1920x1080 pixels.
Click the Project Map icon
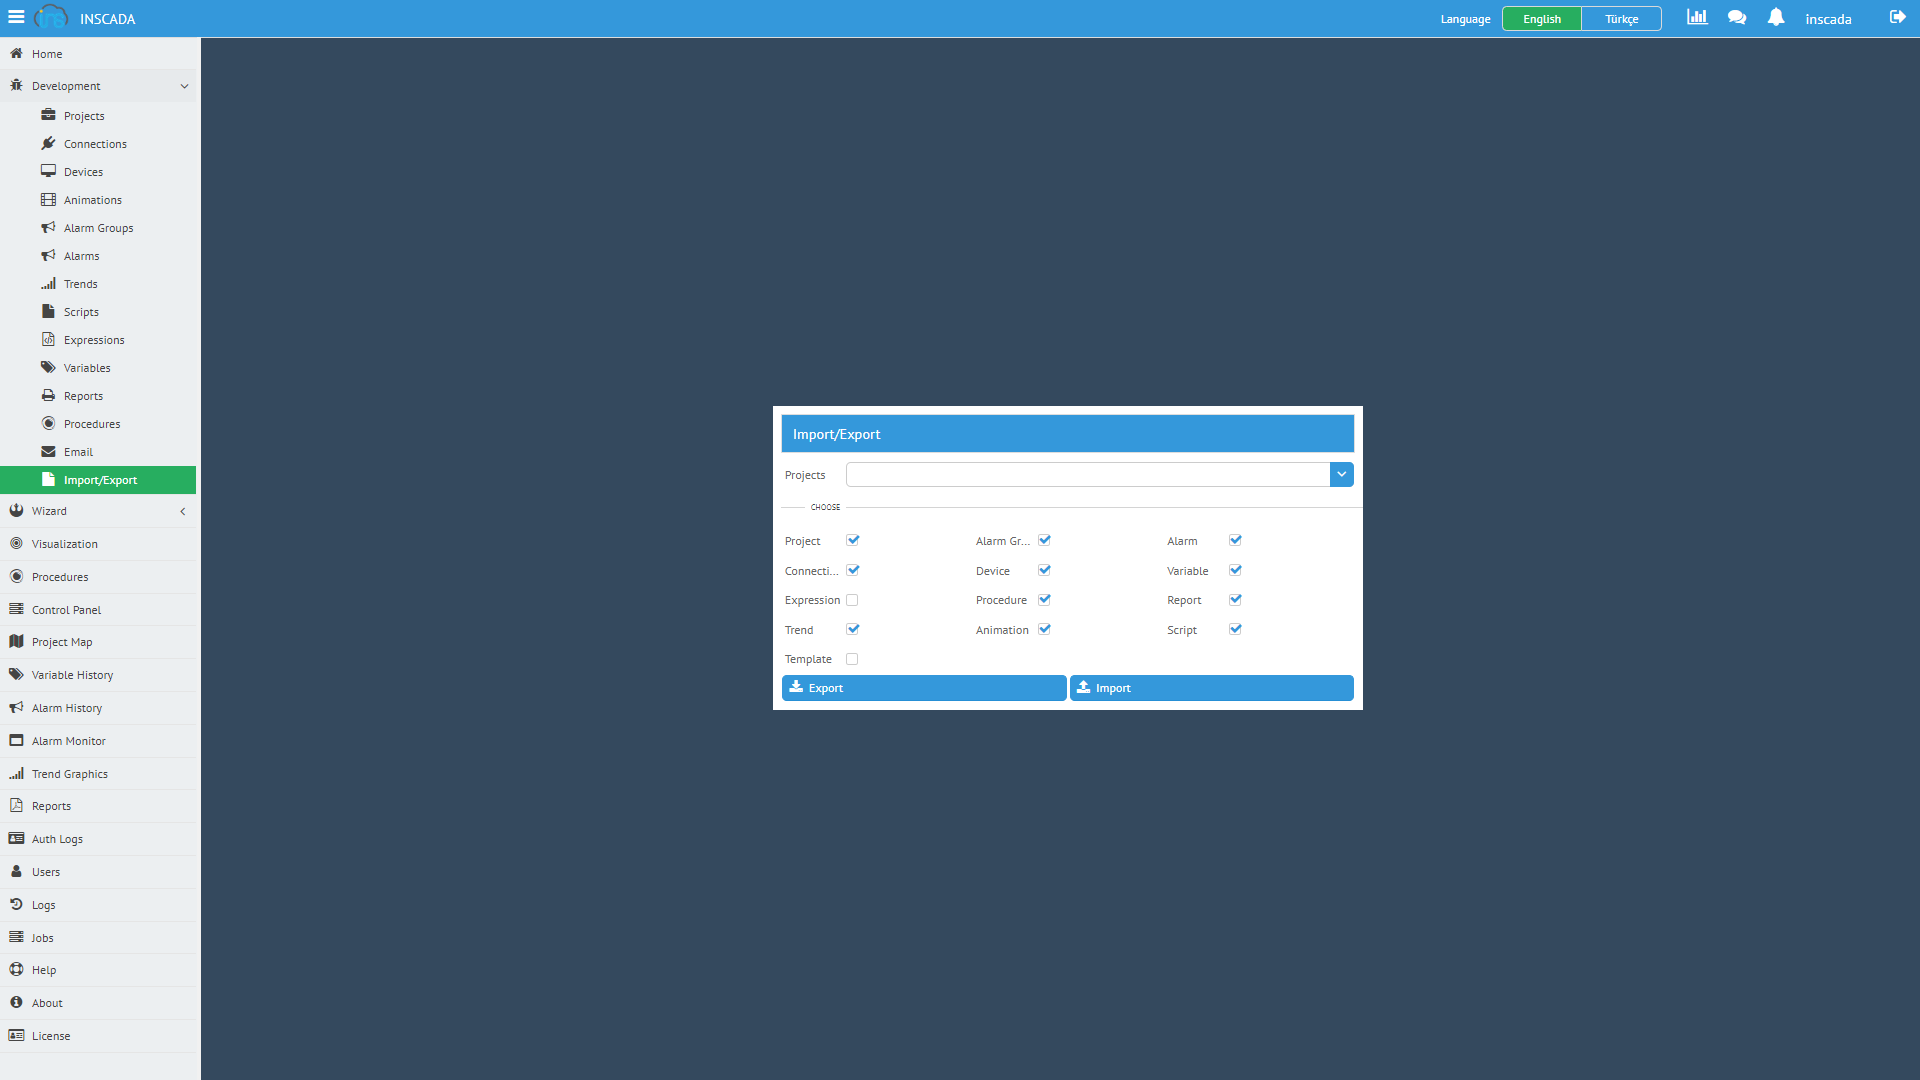tap(16, 641)
